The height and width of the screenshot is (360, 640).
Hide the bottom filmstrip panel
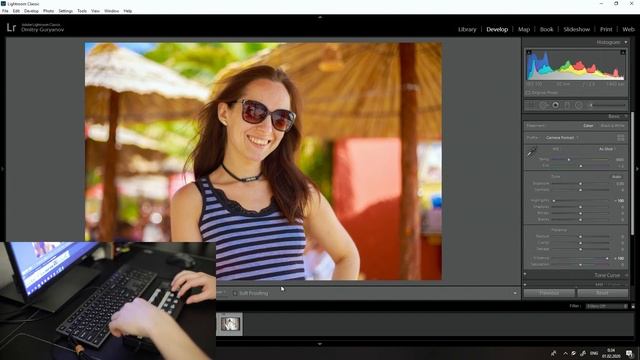[320, 344]
